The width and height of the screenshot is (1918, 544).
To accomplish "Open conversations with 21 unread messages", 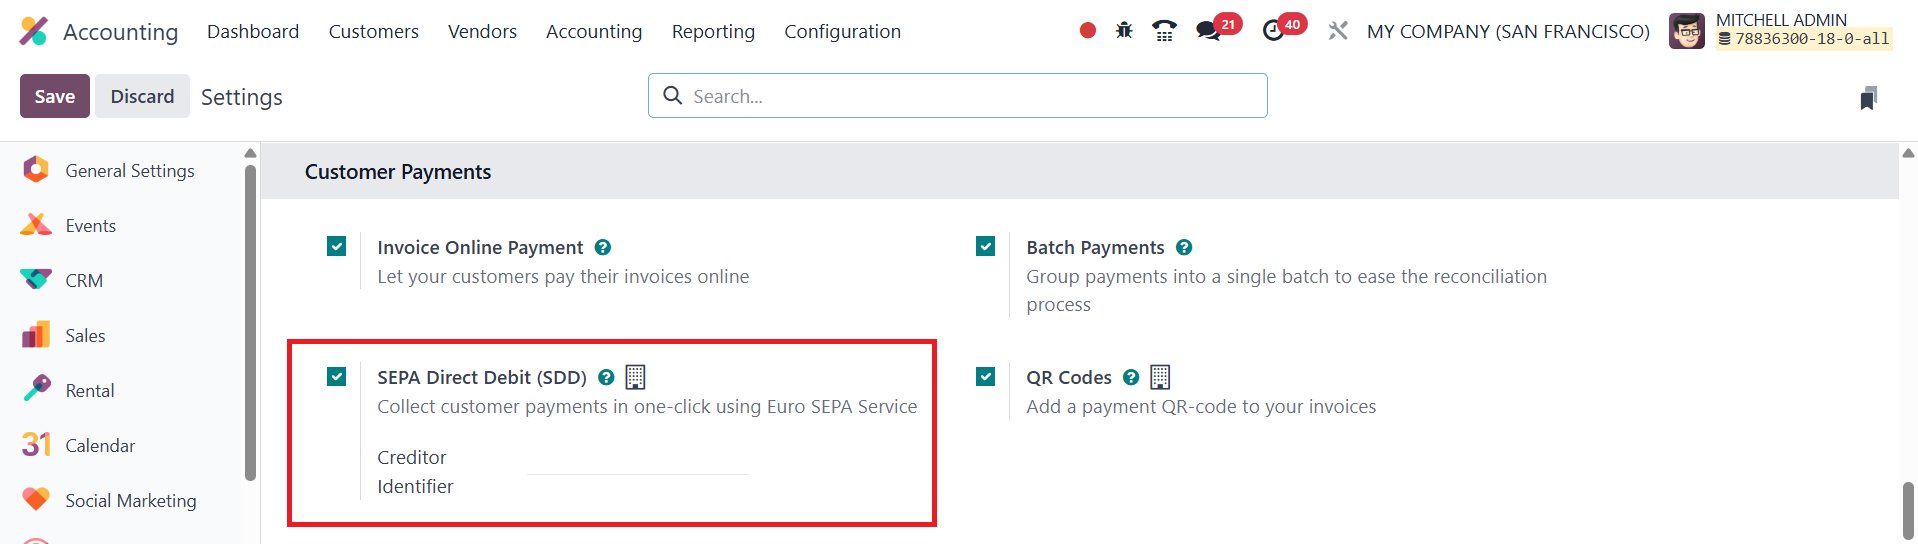I will (x=1209, y=31).
